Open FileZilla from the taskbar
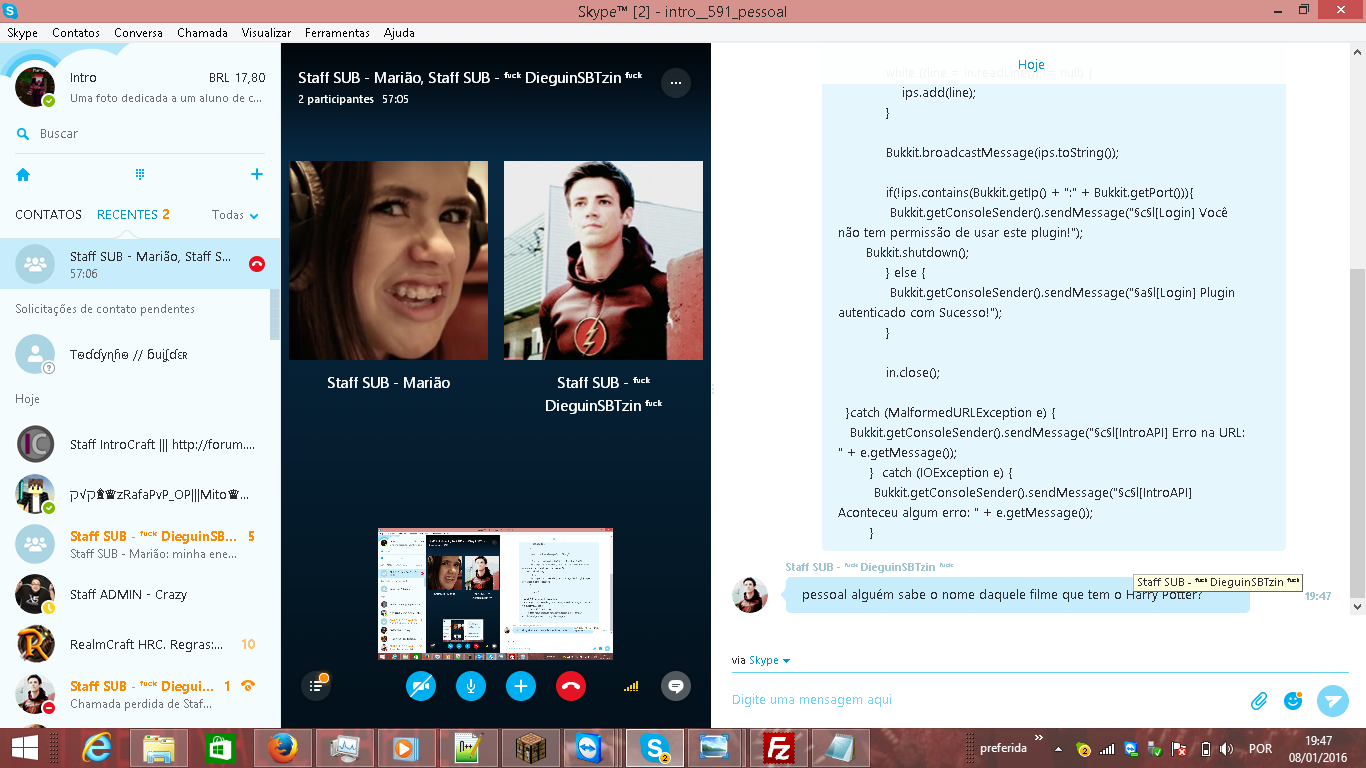Image resolution: width=1366 pixels, height=768 pixels. [779, 748]
